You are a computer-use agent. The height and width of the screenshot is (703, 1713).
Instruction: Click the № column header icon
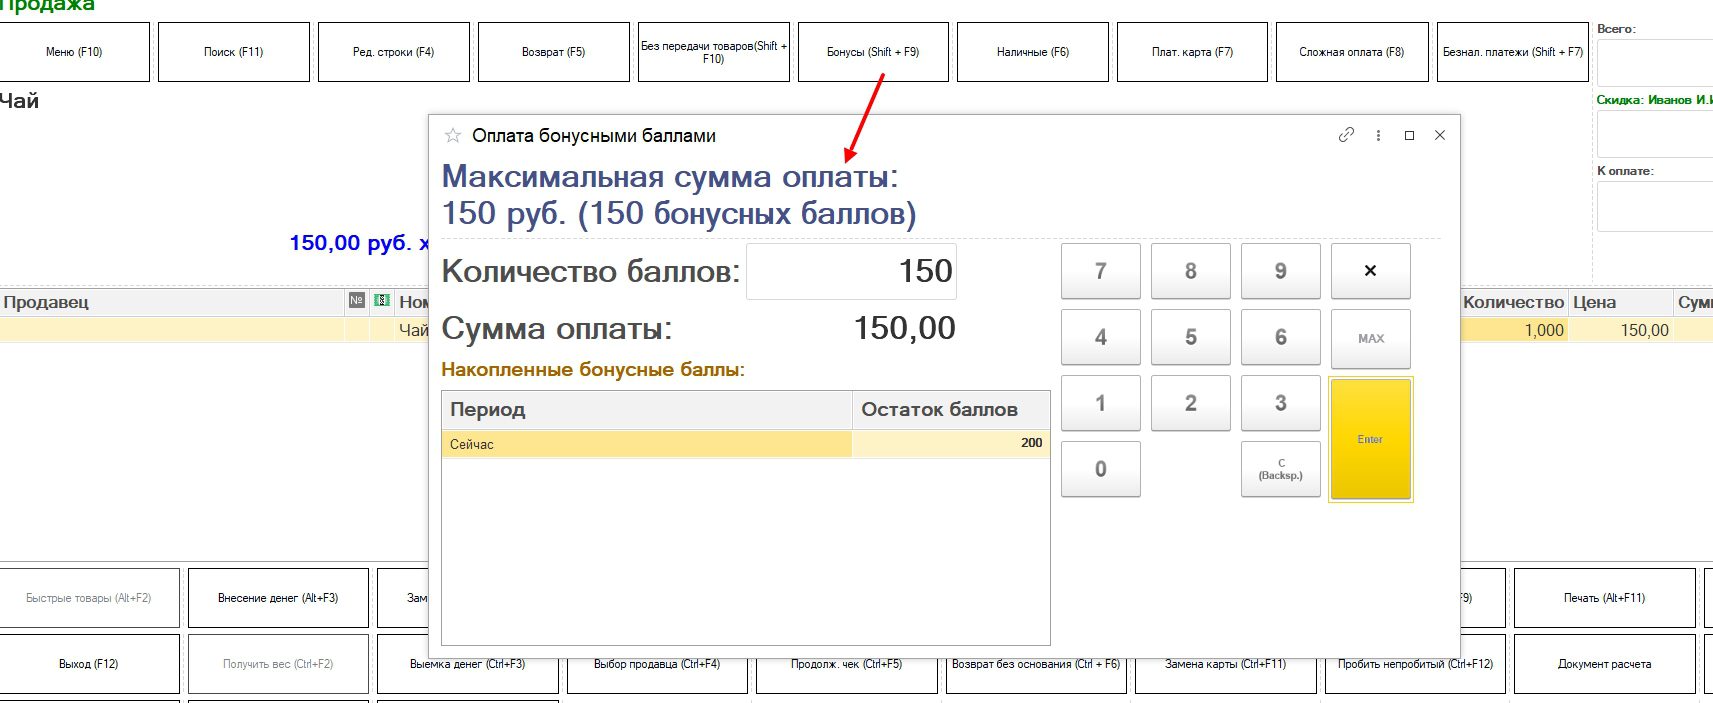point(357,301)
